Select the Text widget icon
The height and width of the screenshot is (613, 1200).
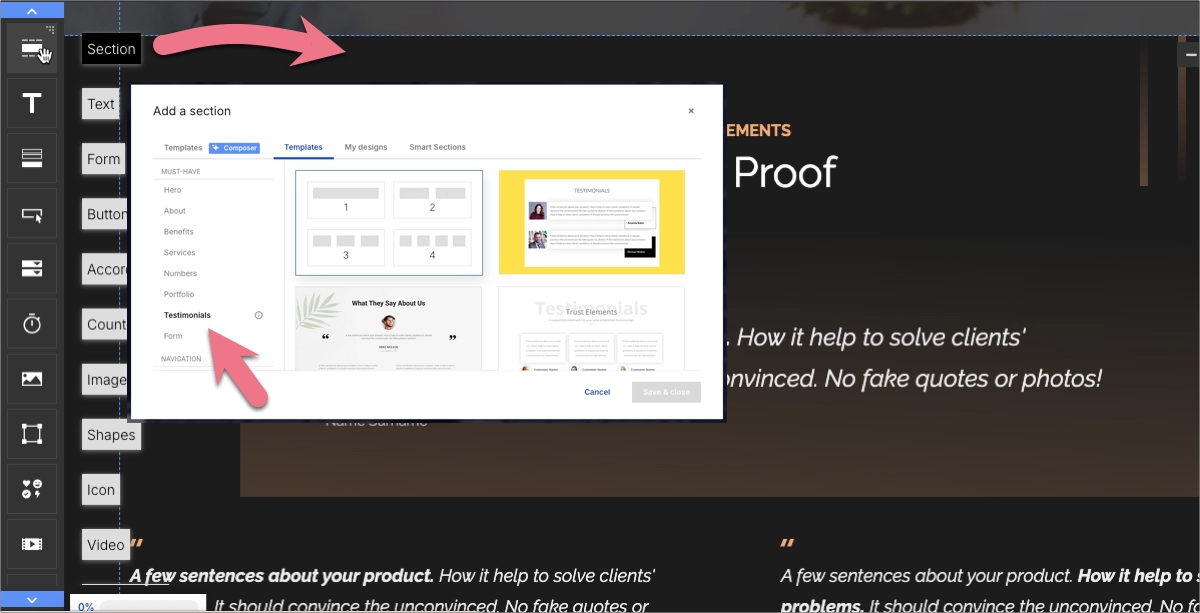32,103
